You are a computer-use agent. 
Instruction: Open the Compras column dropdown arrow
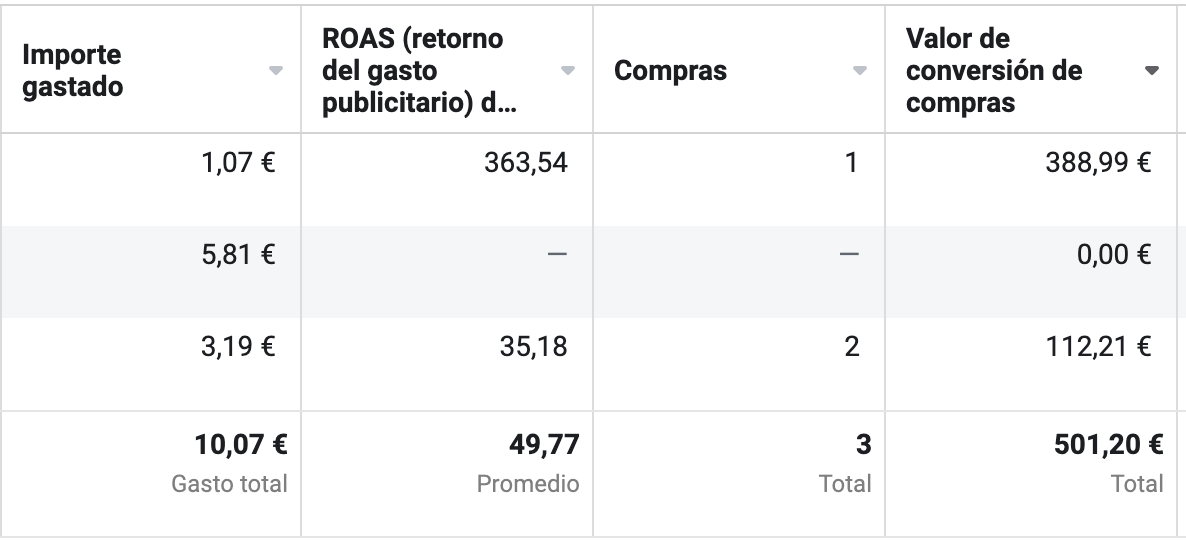click(859, 70)
